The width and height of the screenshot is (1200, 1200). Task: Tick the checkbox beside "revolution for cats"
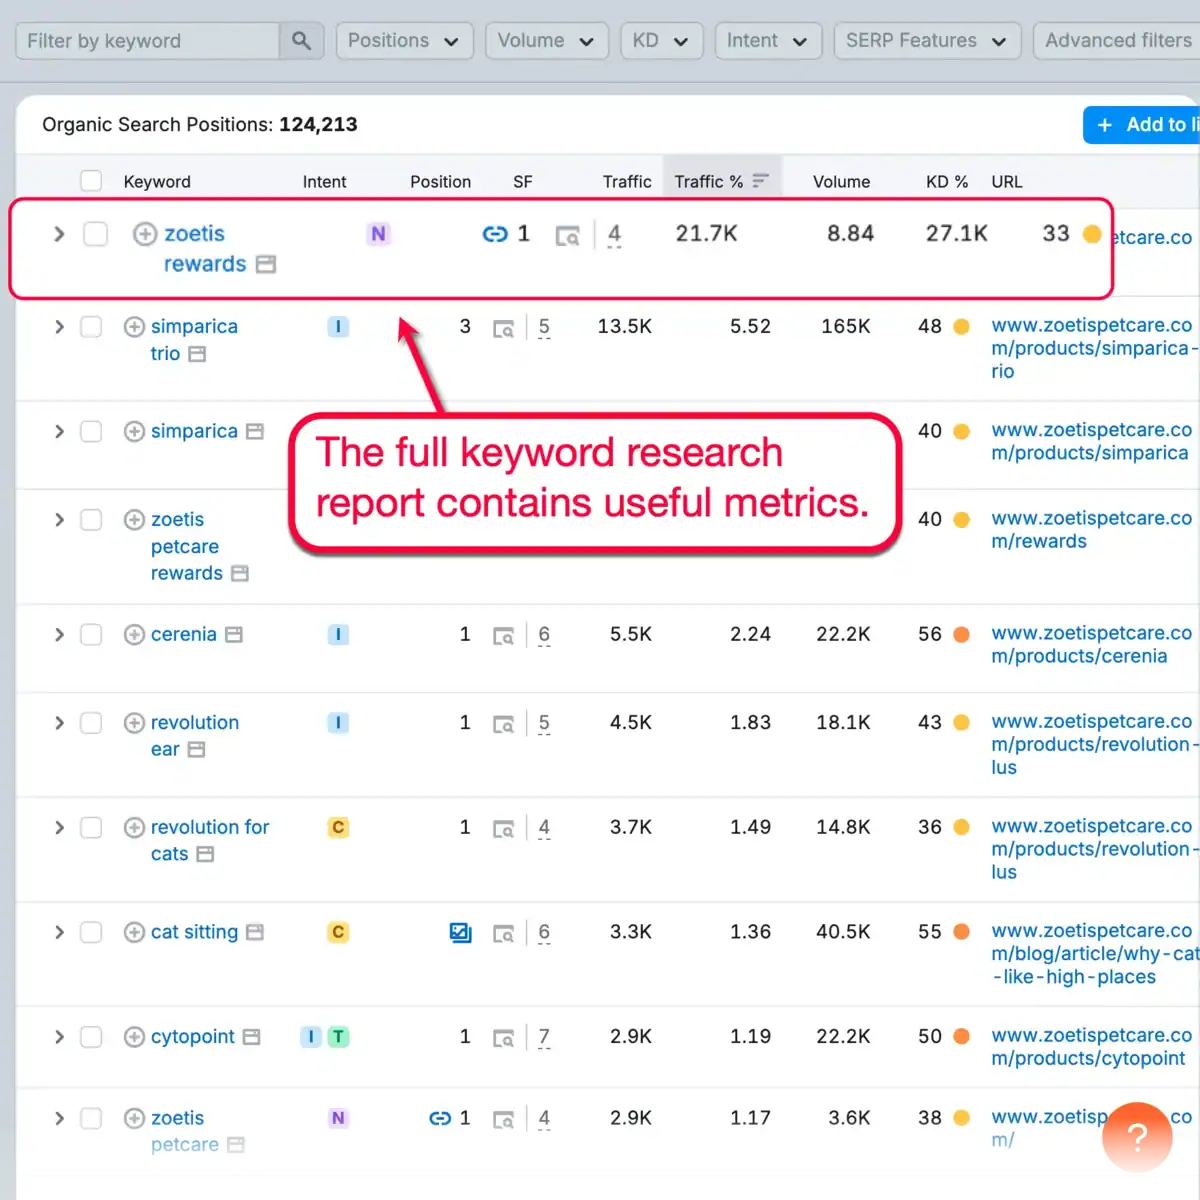[91, 827]
